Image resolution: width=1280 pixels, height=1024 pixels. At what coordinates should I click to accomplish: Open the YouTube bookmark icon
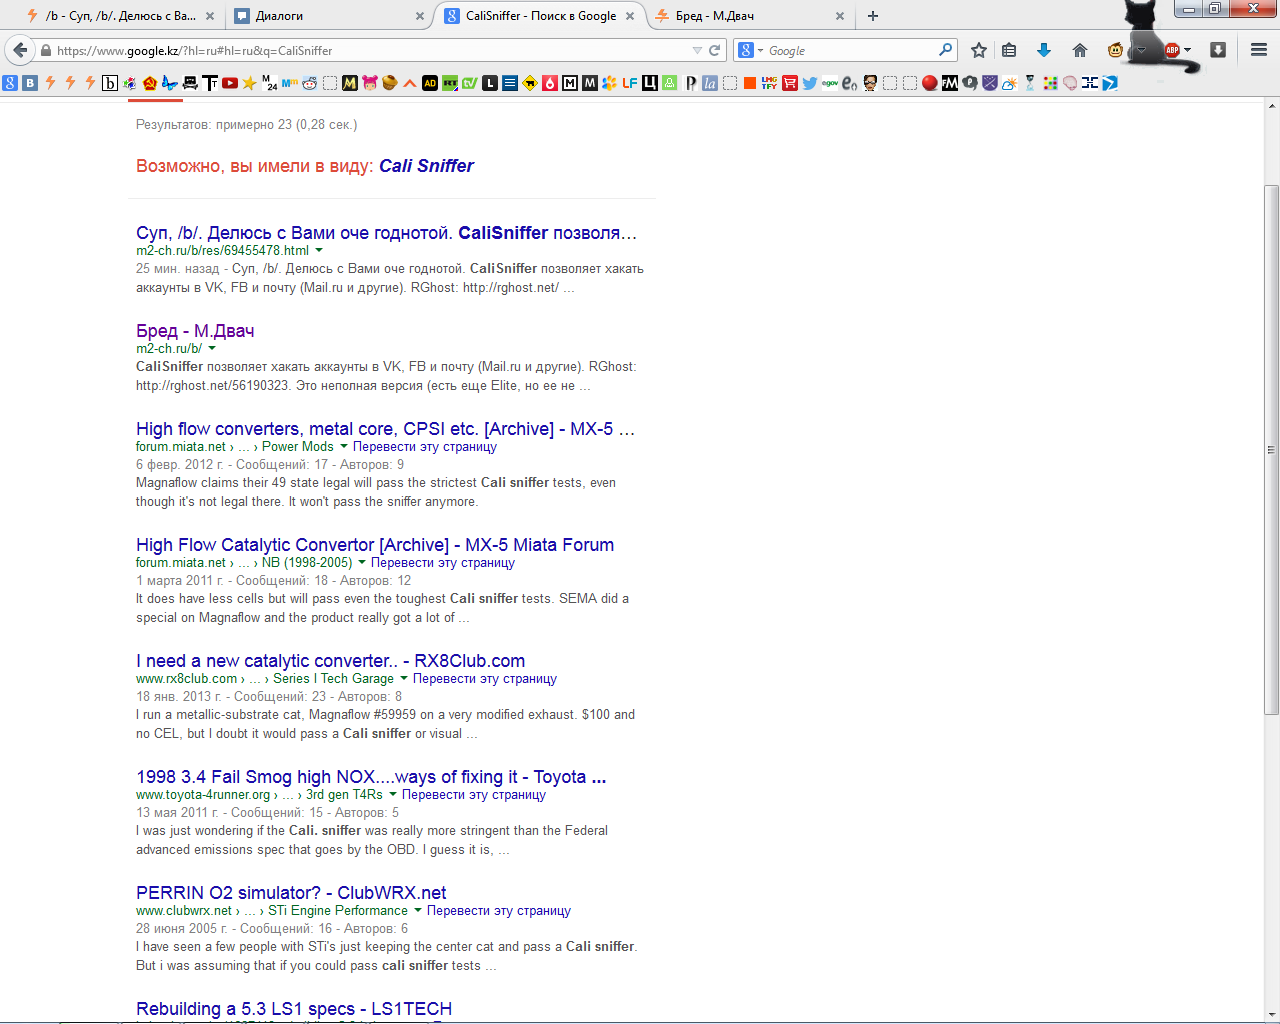(230, 83)
